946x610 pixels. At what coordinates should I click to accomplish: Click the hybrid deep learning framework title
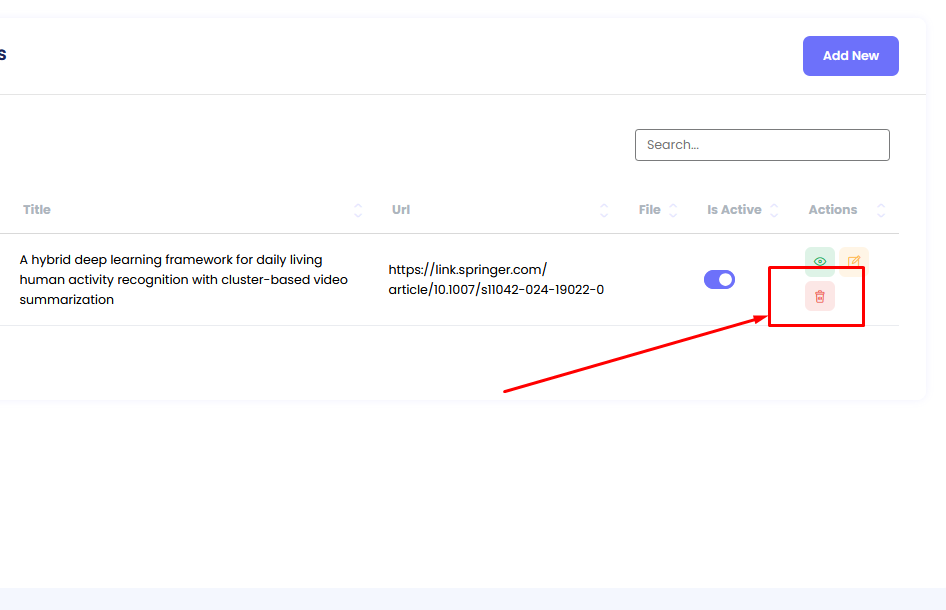coord(183,280)
